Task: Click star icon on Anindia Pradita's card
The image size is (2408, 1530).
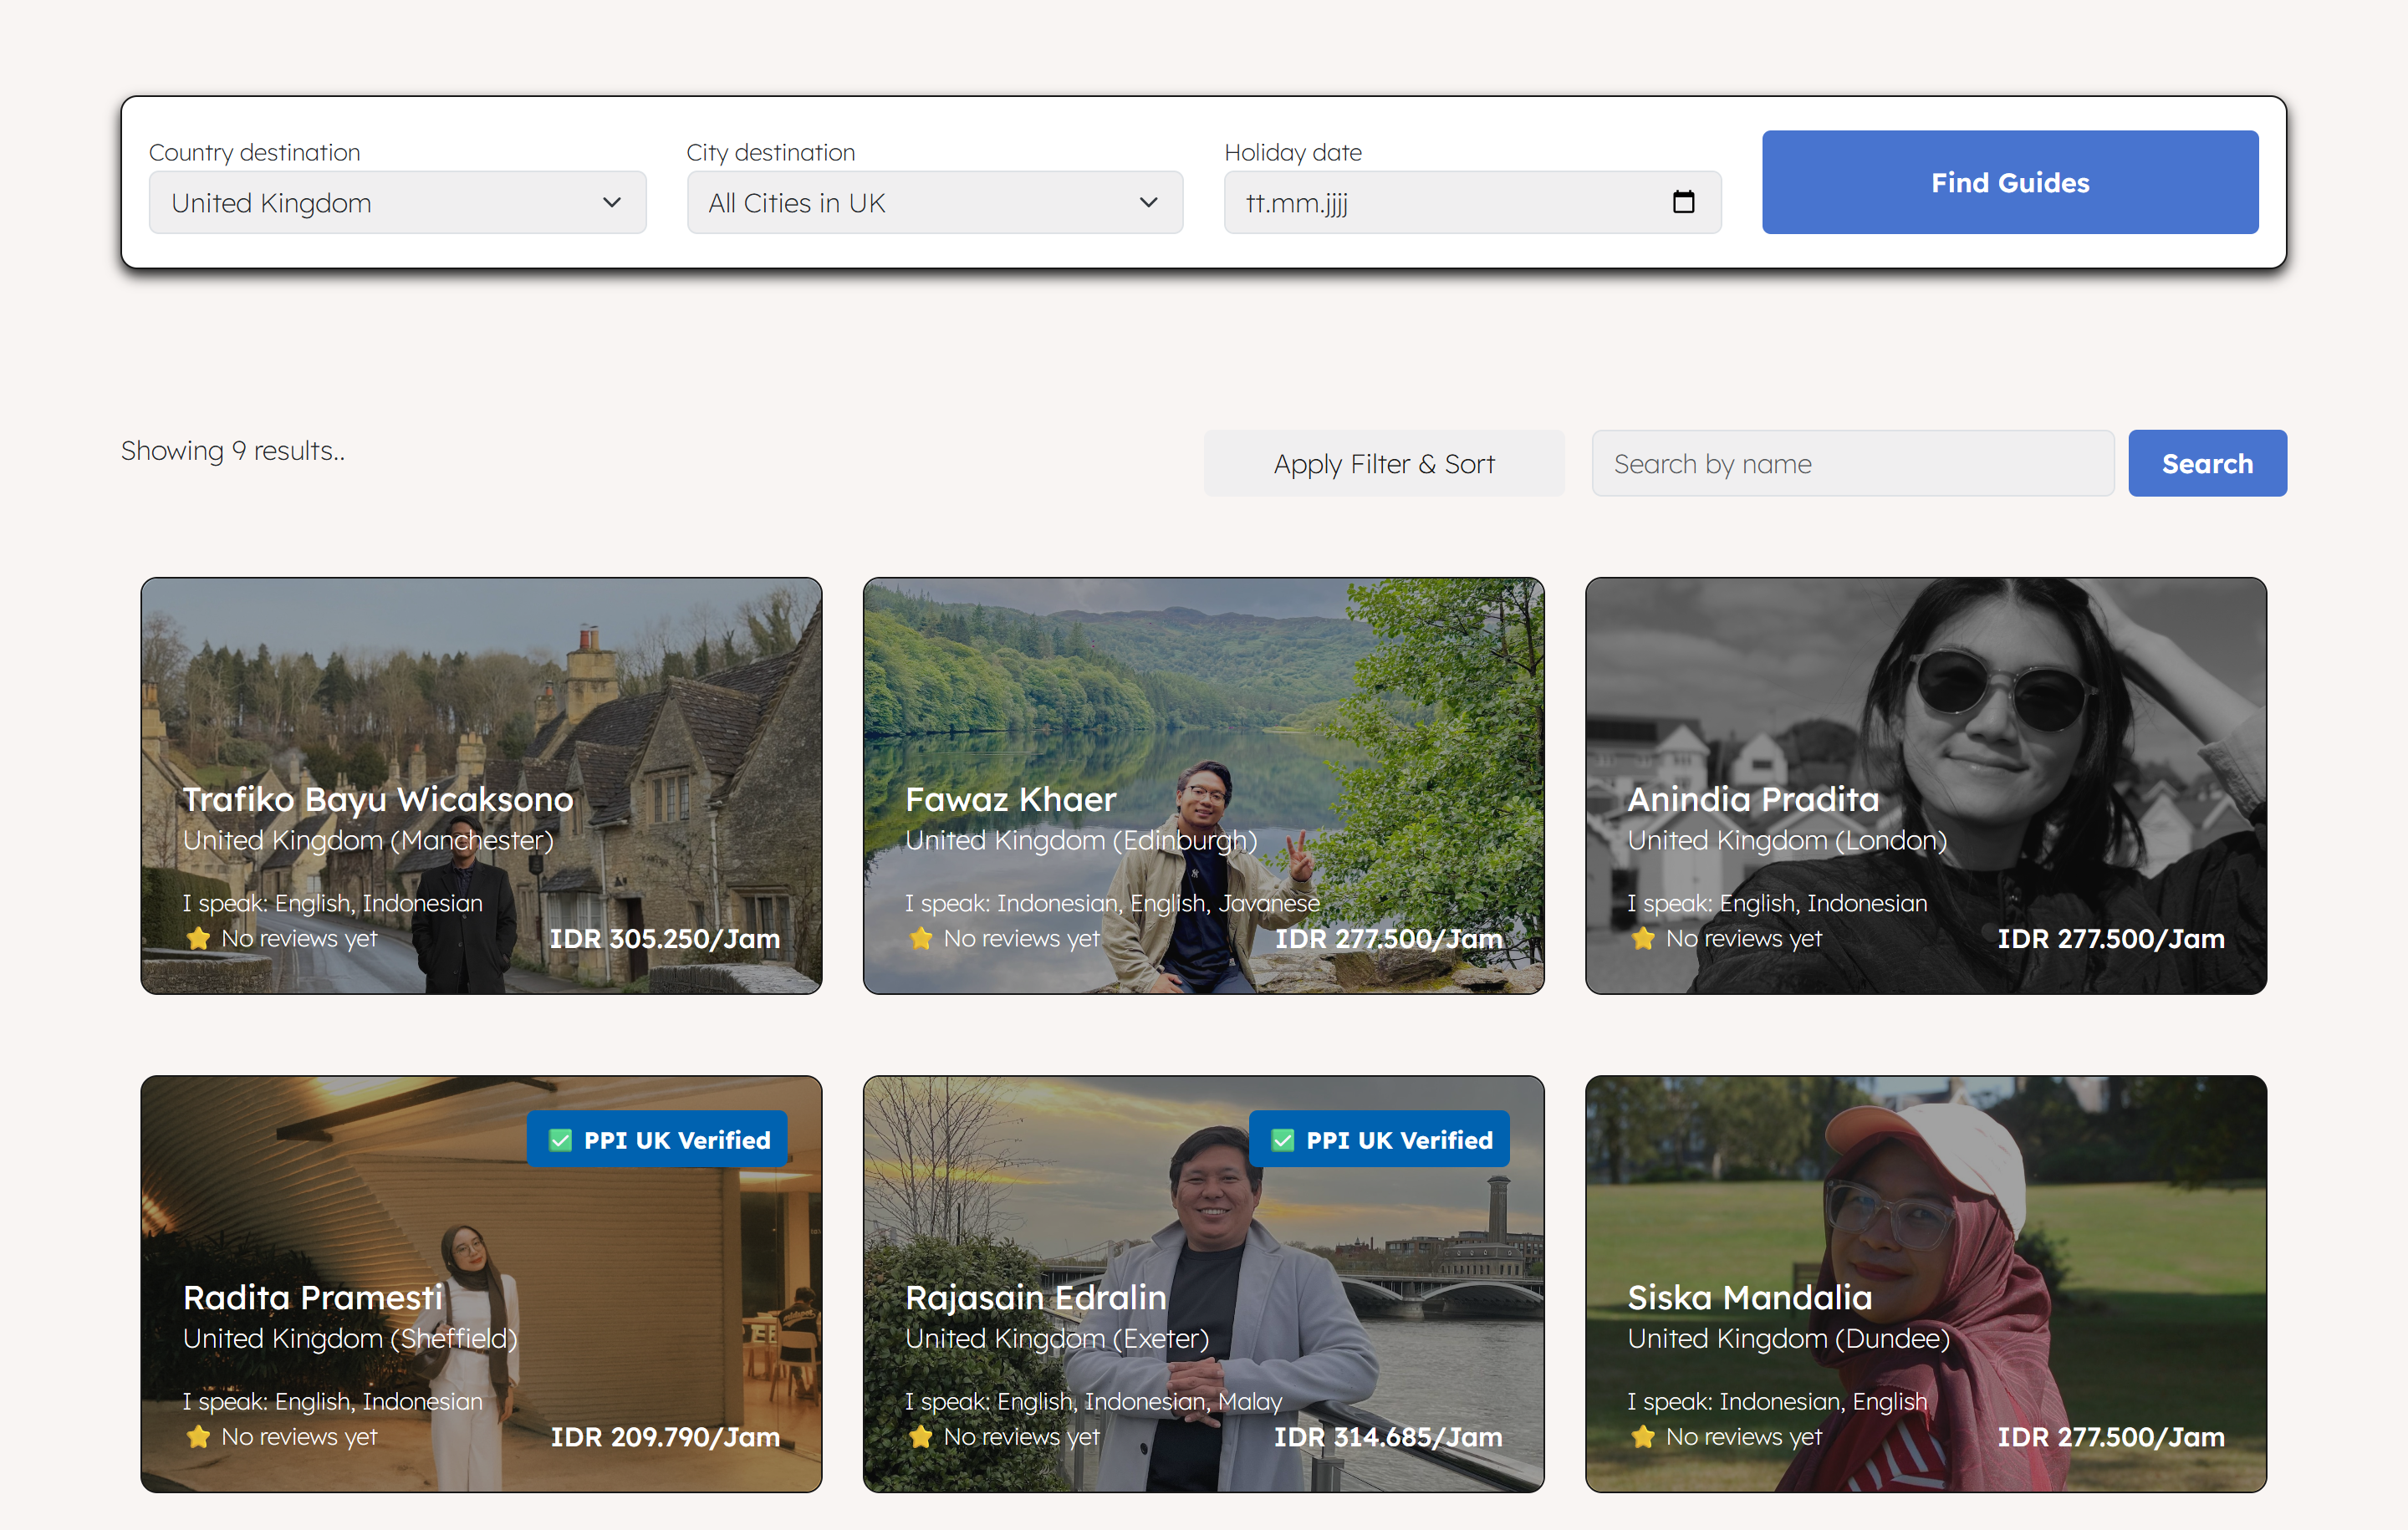Action: click(x=1642, y=938)
